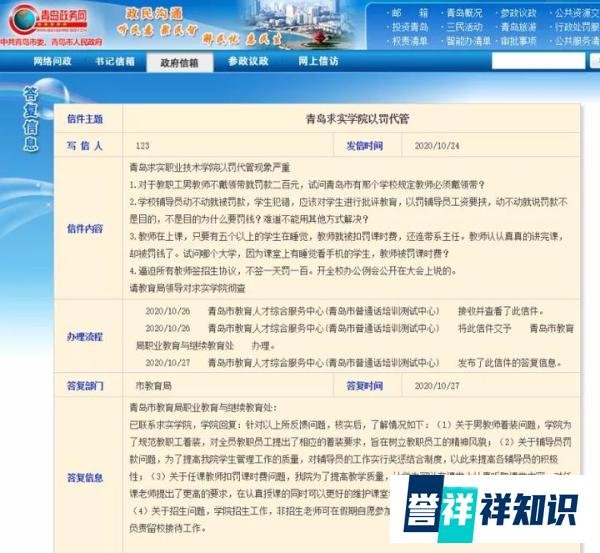Open the 权责清单 link

click(x=410, y=41)
